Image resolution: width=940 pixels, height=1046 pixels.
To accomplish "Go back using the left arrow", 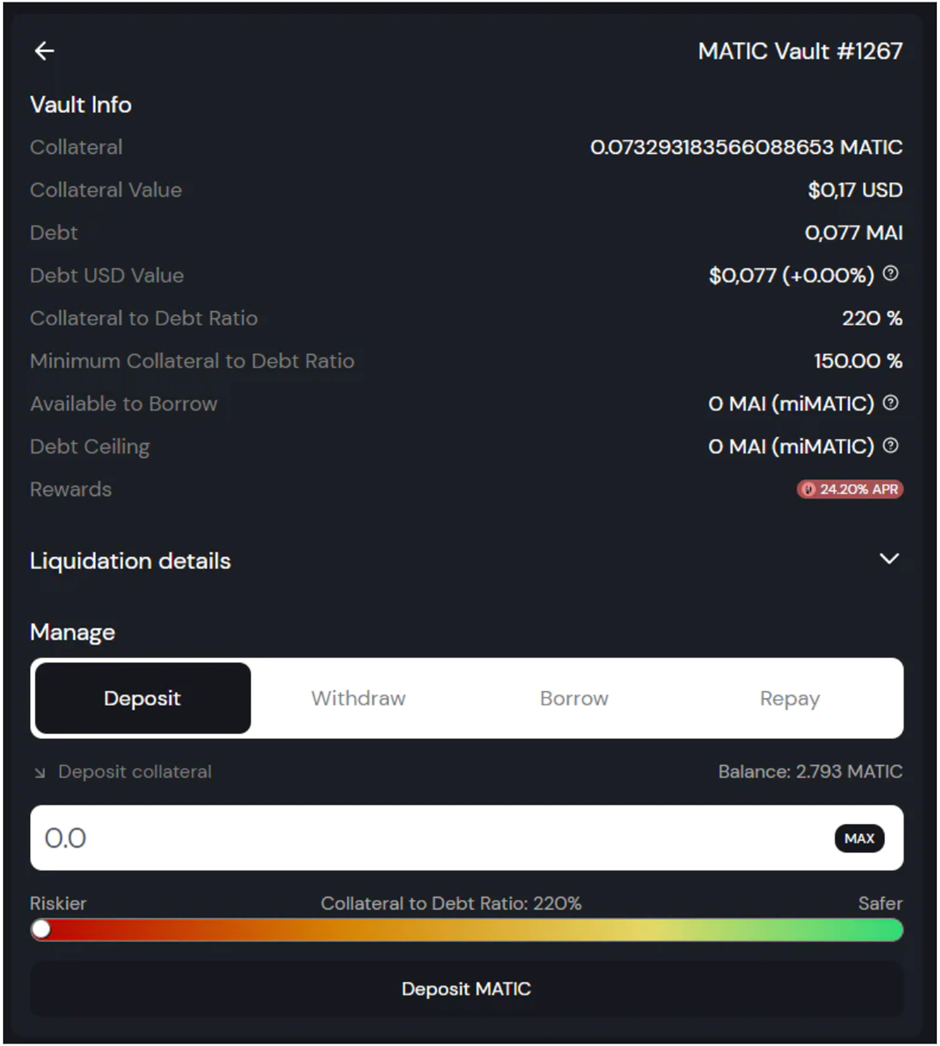I will pyautogui.click(x=44, y=51).
